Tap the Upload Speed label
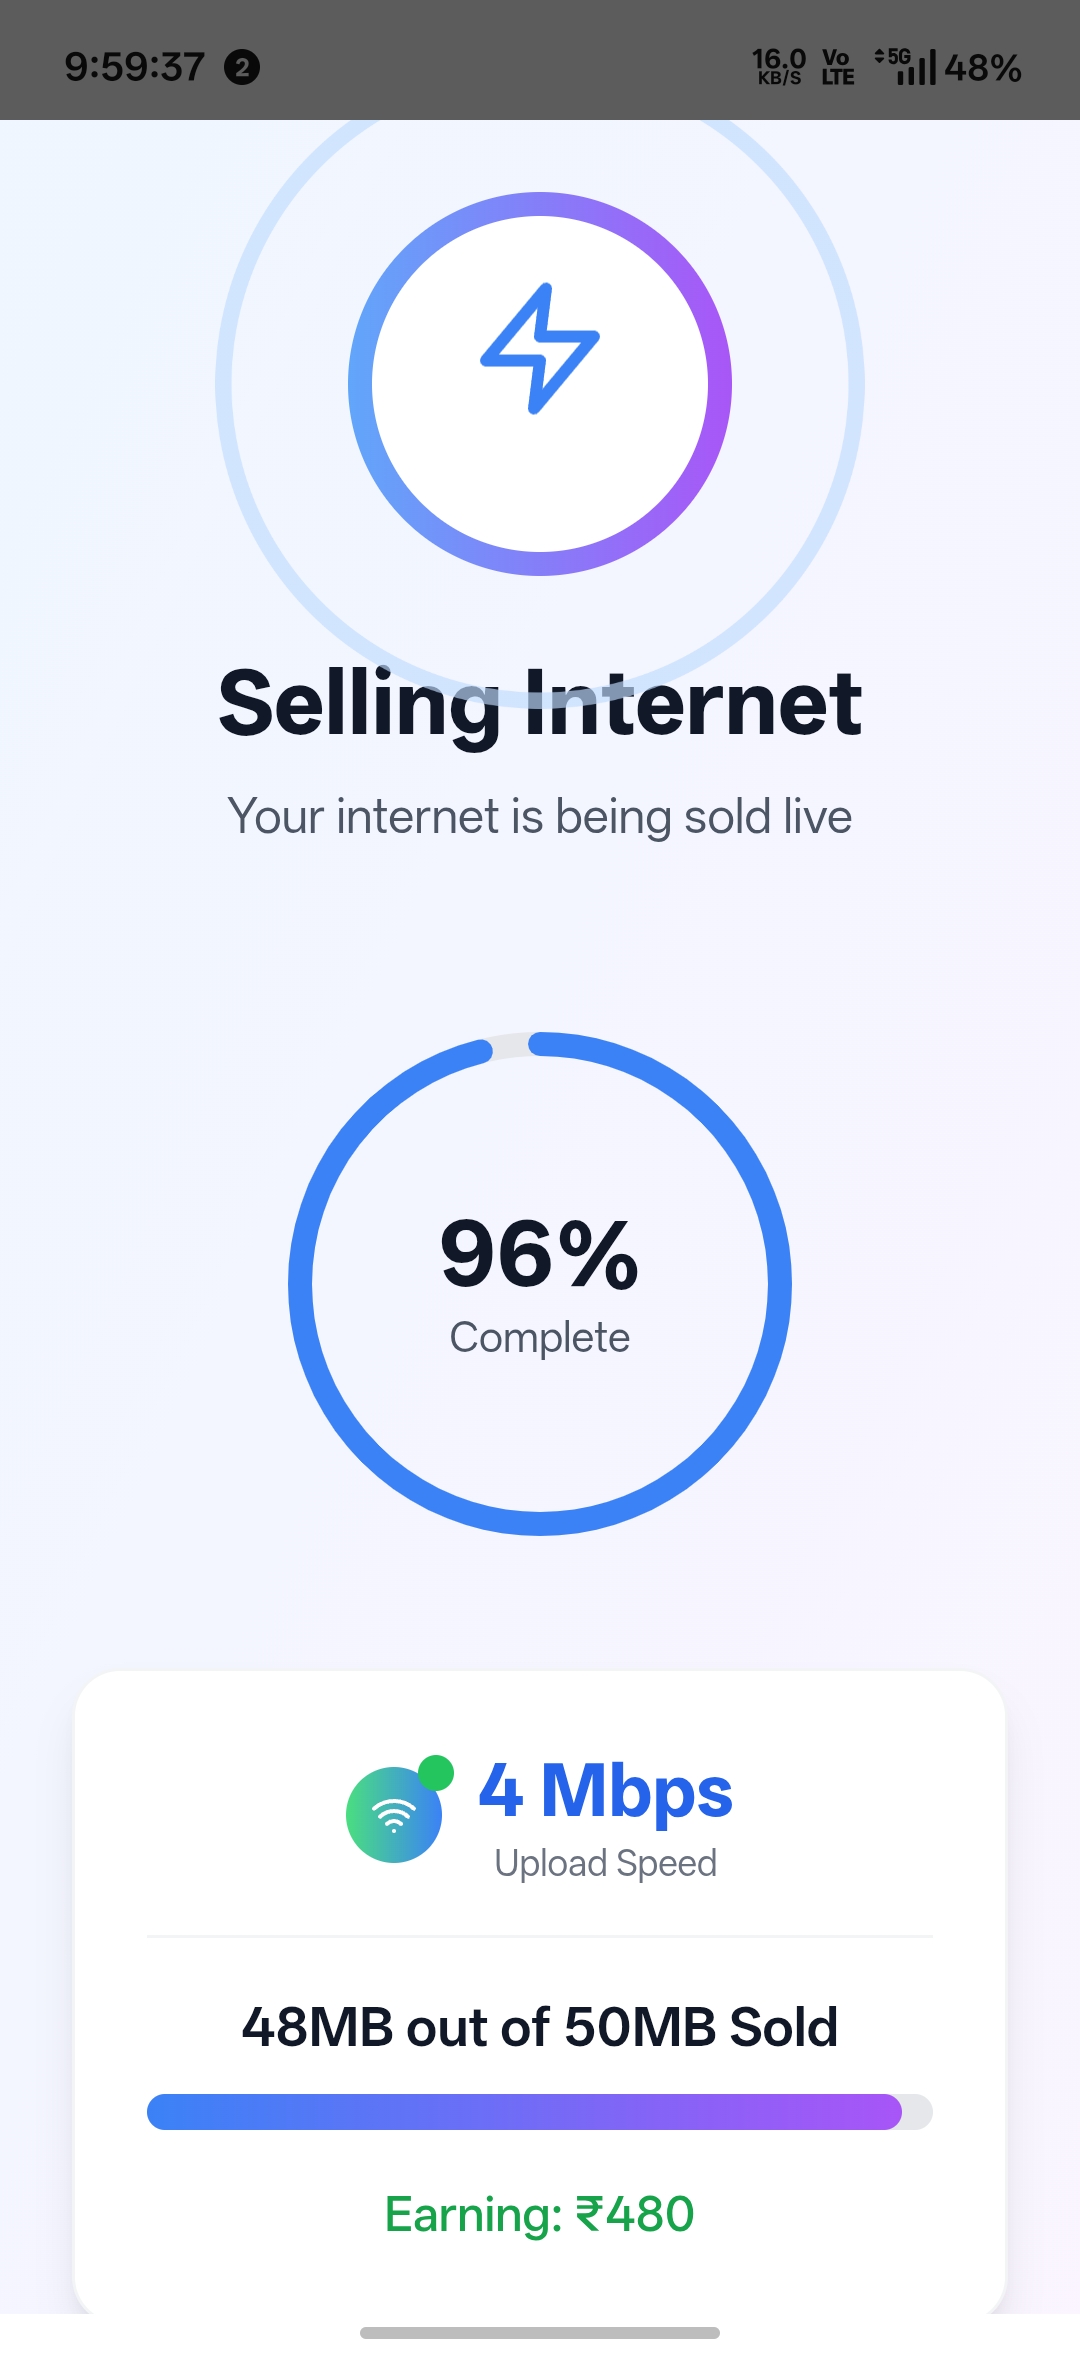 (x=606, y=1863)
